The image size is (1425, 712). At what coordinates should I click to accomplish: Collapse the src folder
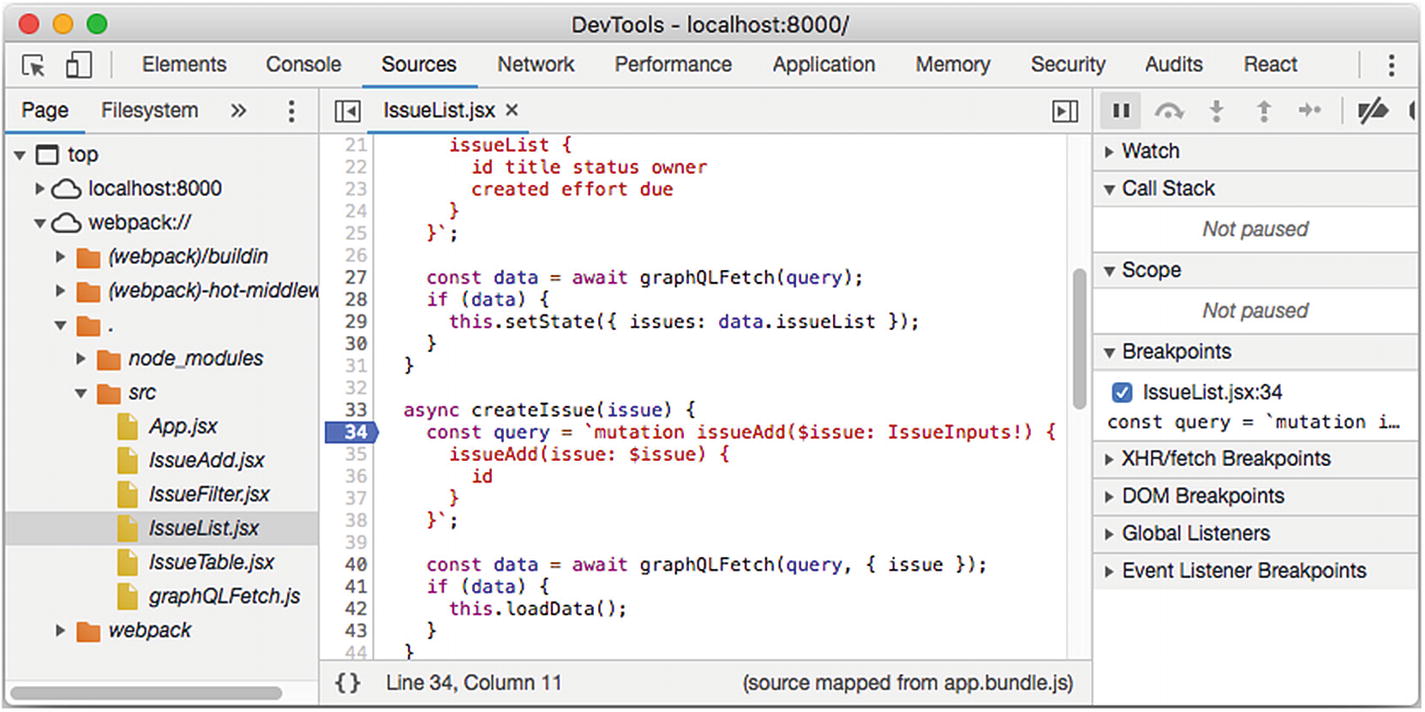pyautogui.click(x=82, y=393)
